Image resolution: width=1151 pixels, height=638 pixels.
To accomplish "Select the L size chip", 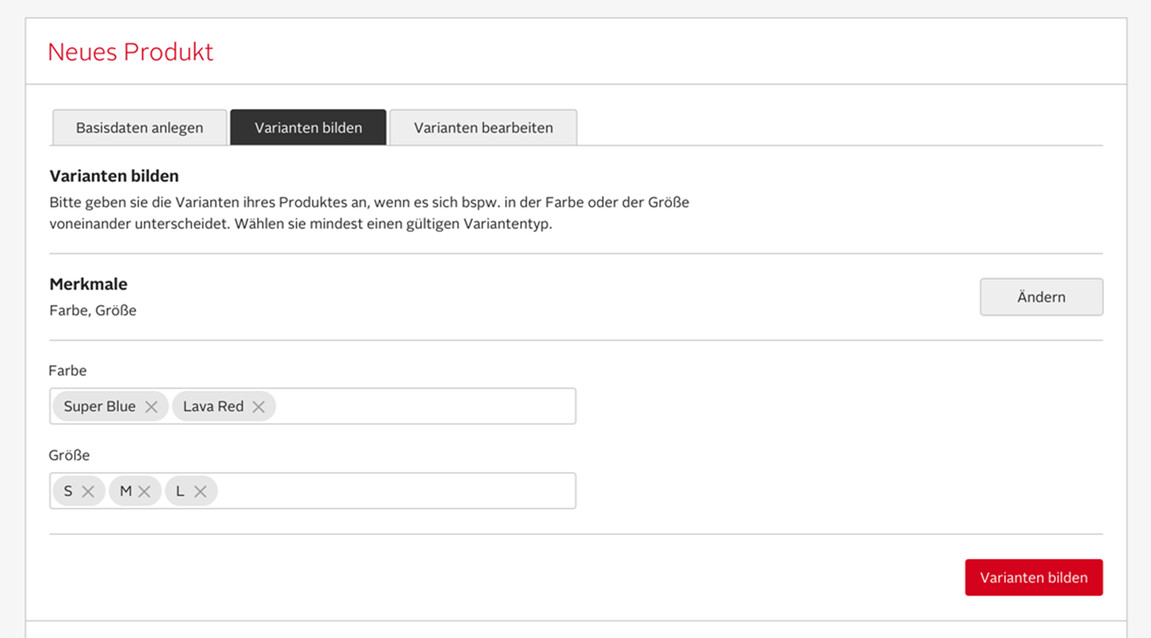I will [x=182, y=491].
